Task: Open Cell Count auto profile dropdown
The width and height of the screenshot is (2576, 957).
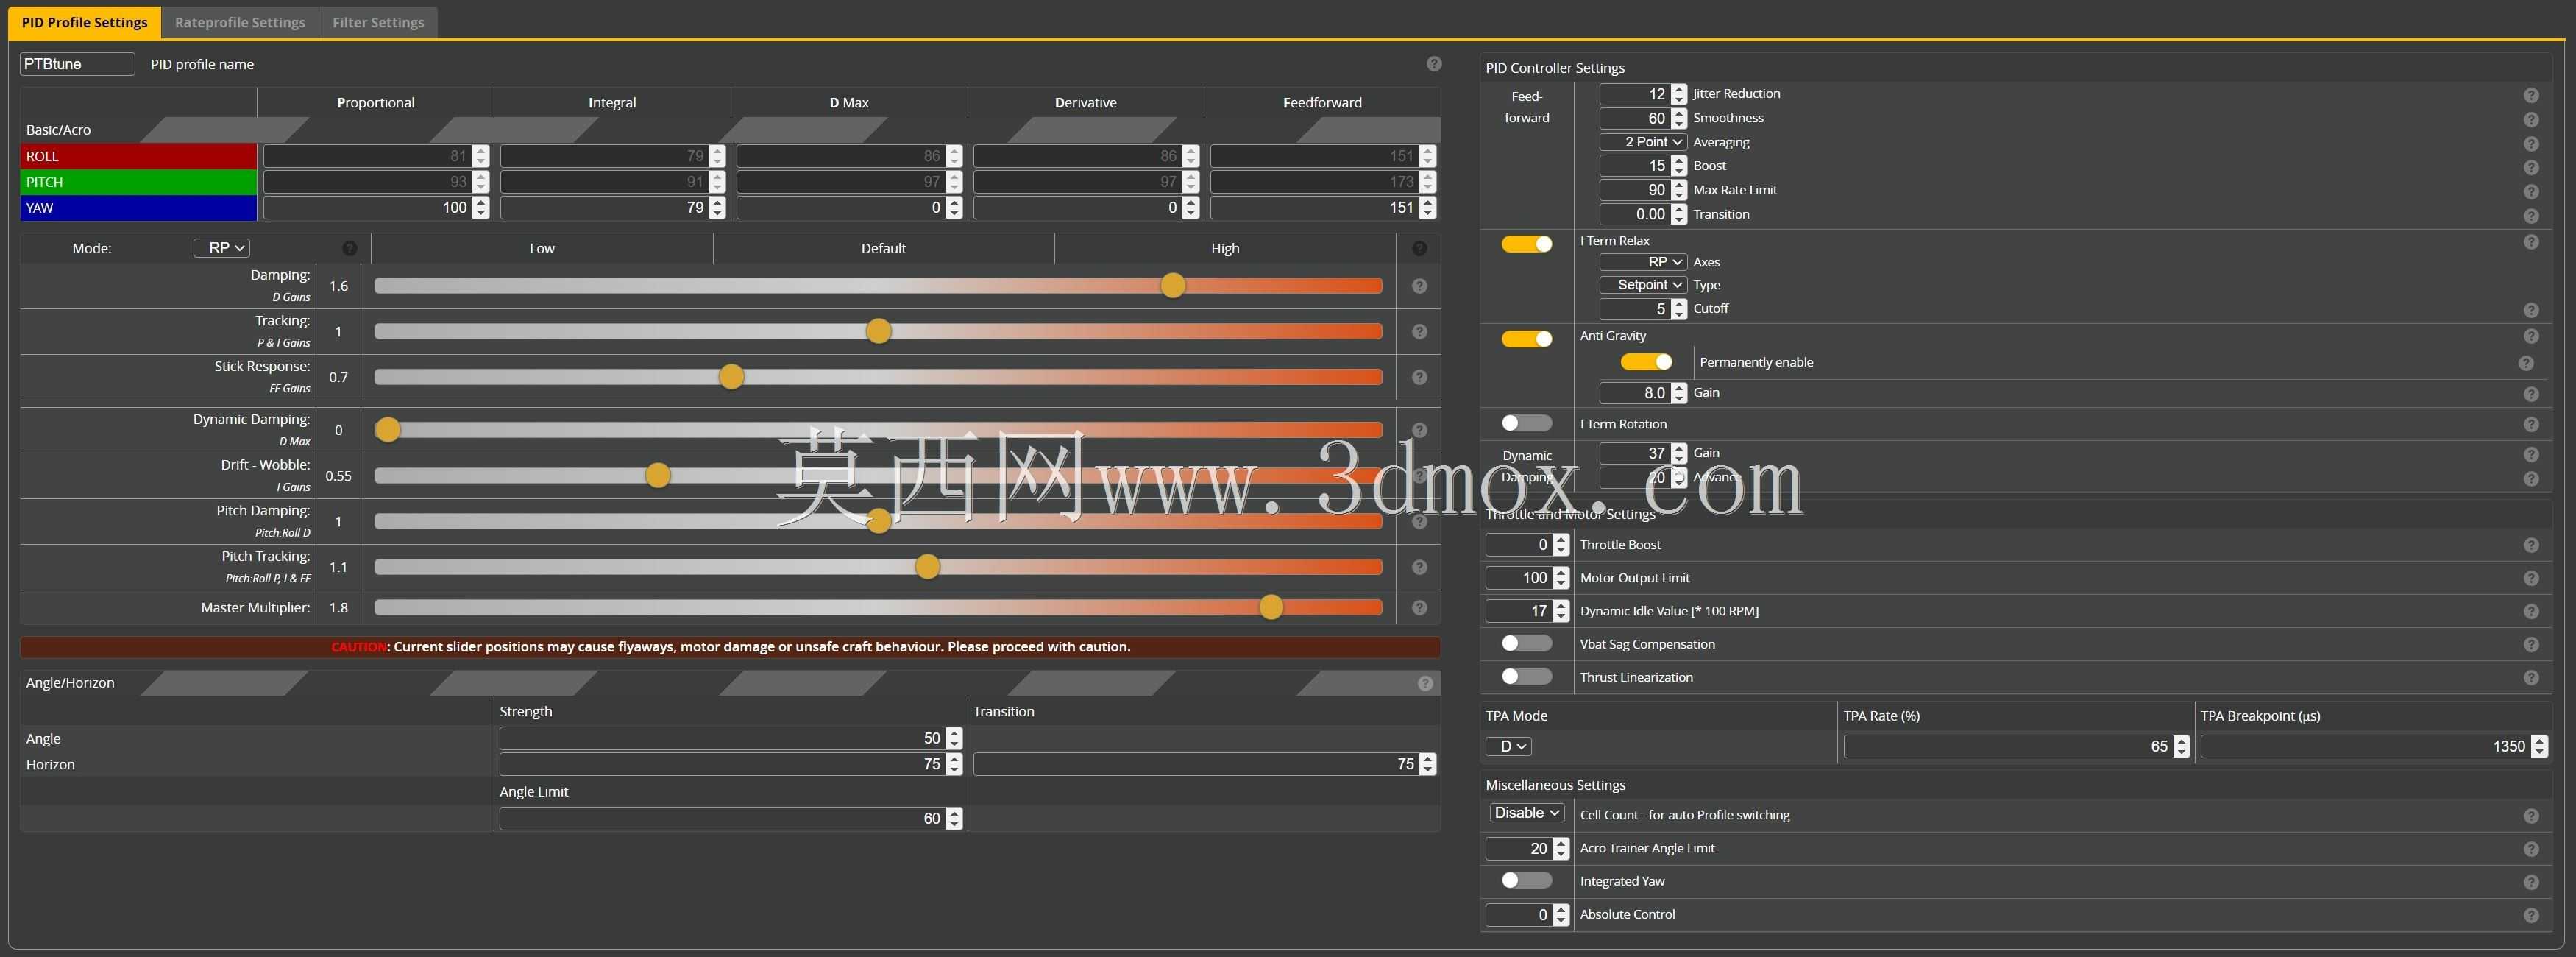Action: (1526, 813)
